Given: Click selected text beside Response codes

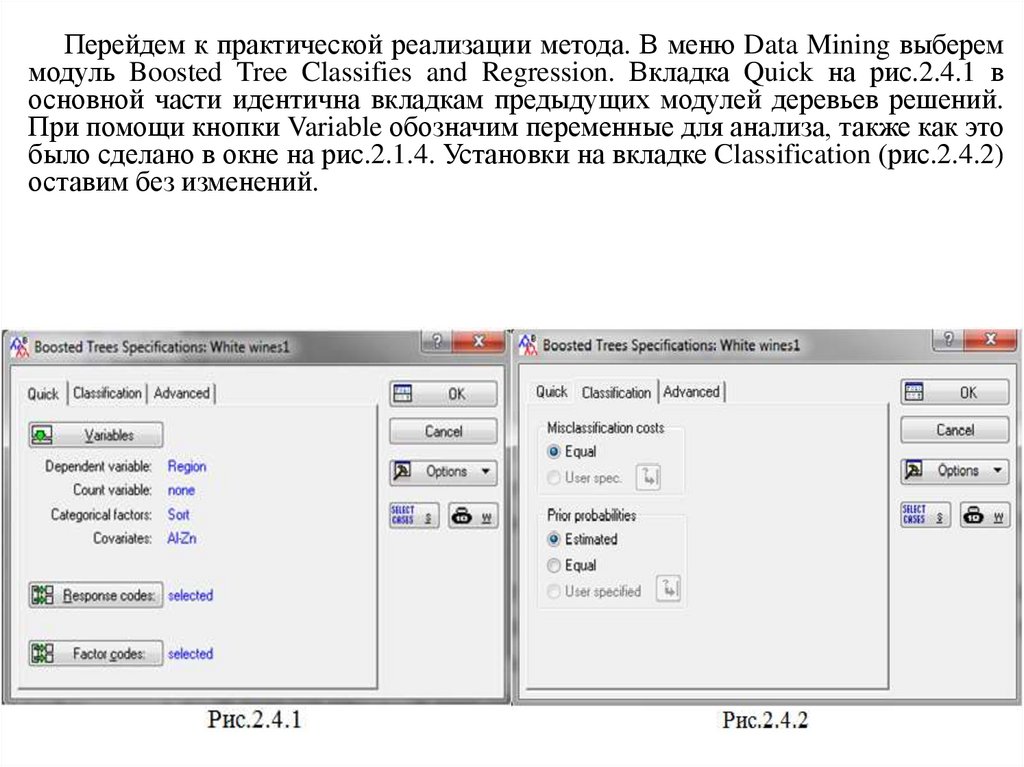Looking at the screenshot, I should [190, 595].
